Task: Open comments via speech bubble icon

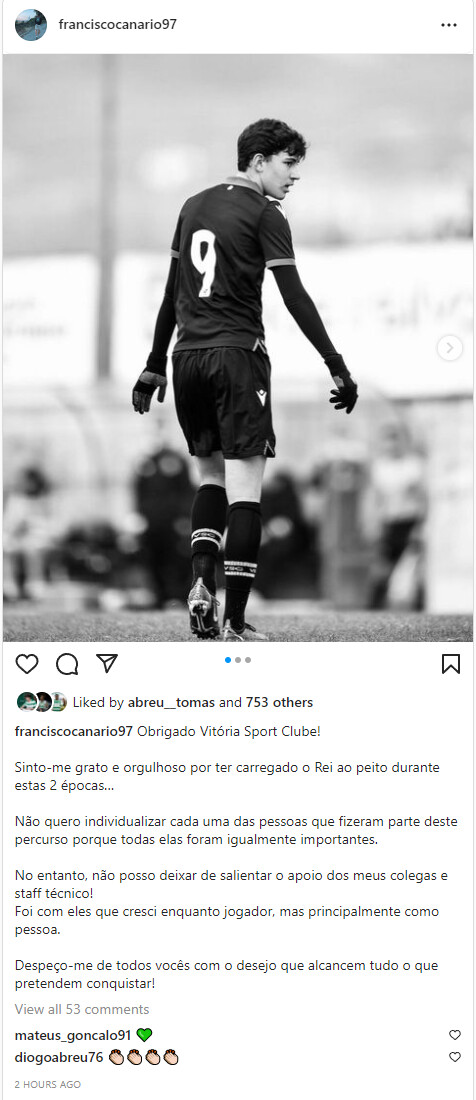Action: pos(67,664)
